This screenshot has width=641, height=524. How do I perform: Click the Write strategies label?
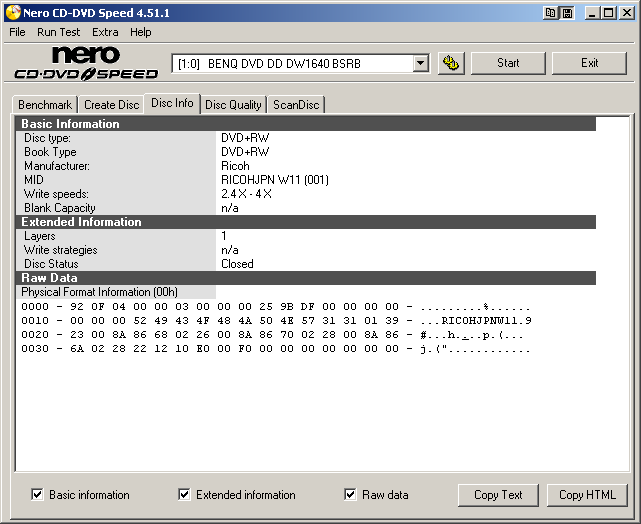(x=61, y=250)
